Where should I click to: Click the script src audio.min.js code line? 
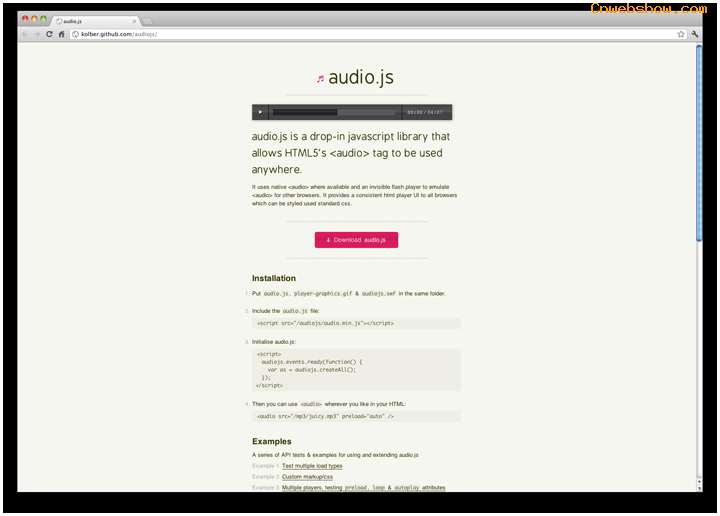[x=356, y=323]
